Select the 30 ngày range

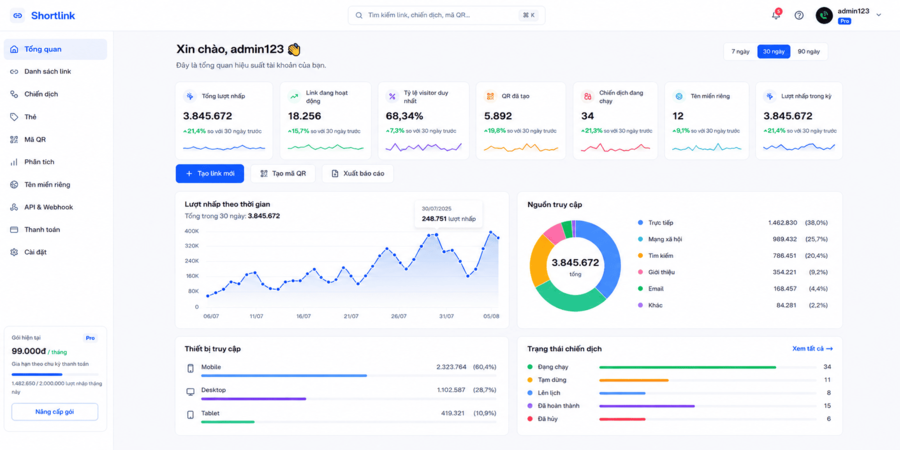click(774, 51)
